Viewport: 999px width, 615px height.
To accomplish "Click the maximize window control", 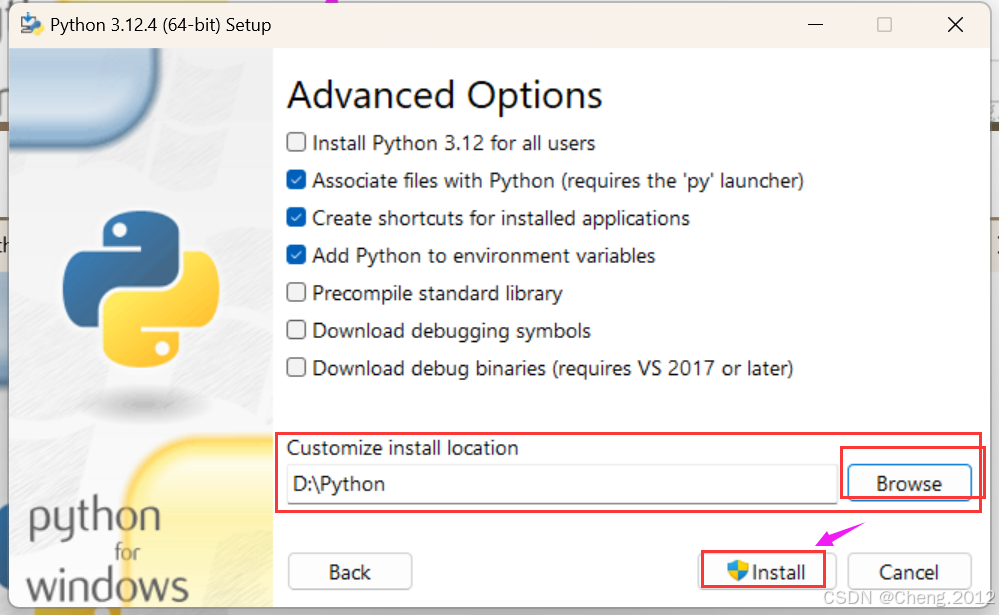I will point(884,24).
